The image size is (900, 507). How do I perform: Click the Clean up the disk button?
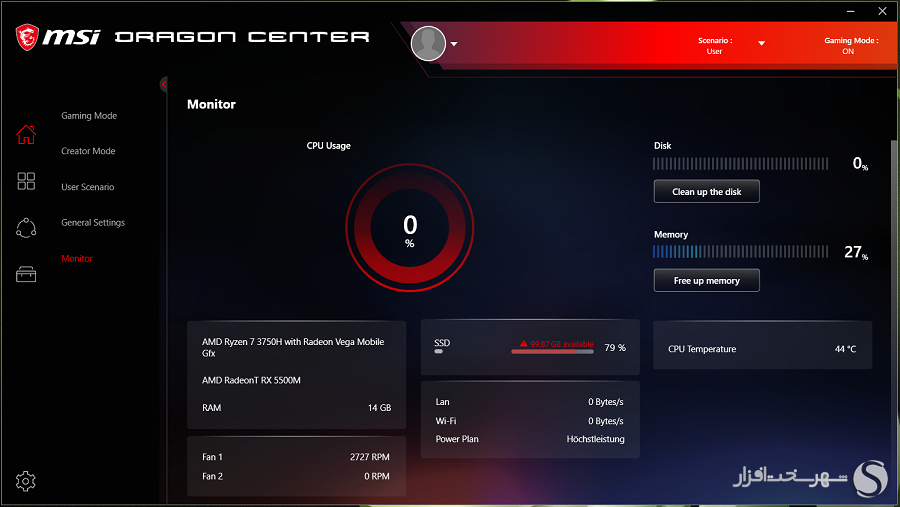click(707, 191)
